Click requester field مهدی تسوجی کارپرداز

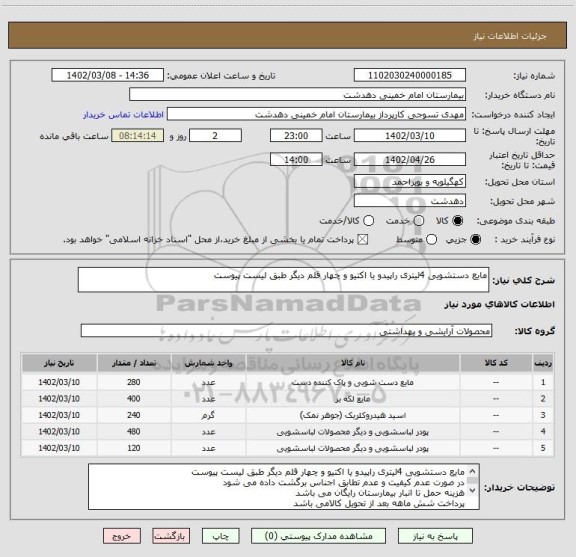tap(316, 115)
